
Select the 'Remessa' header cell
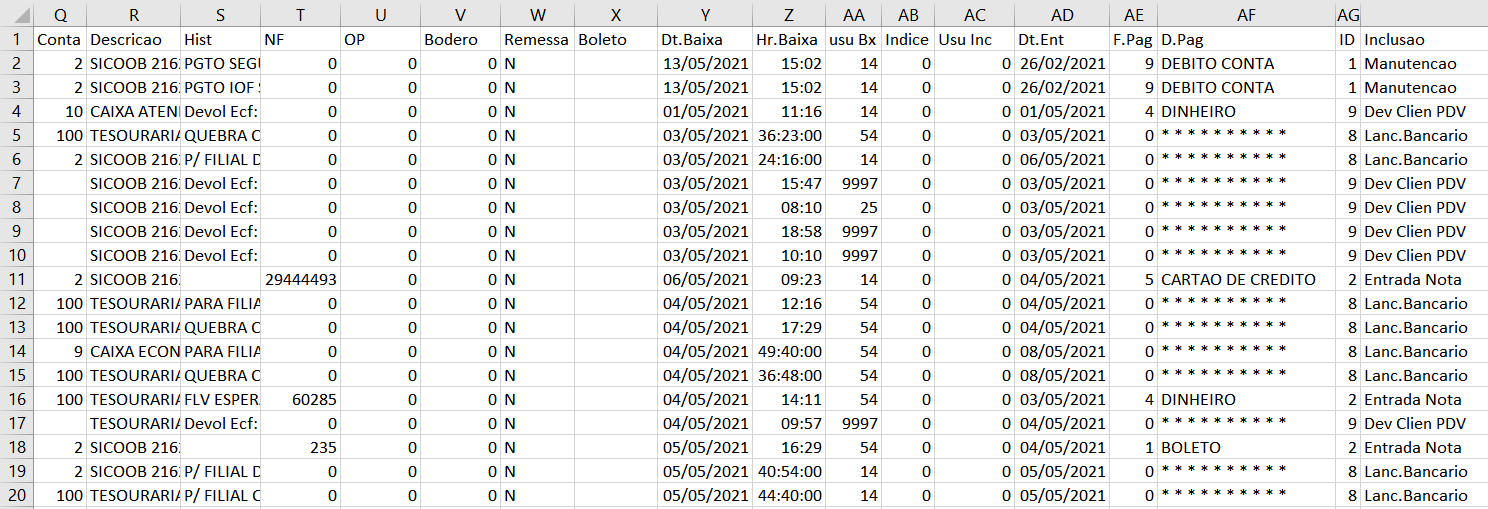[x=537, y=40]
